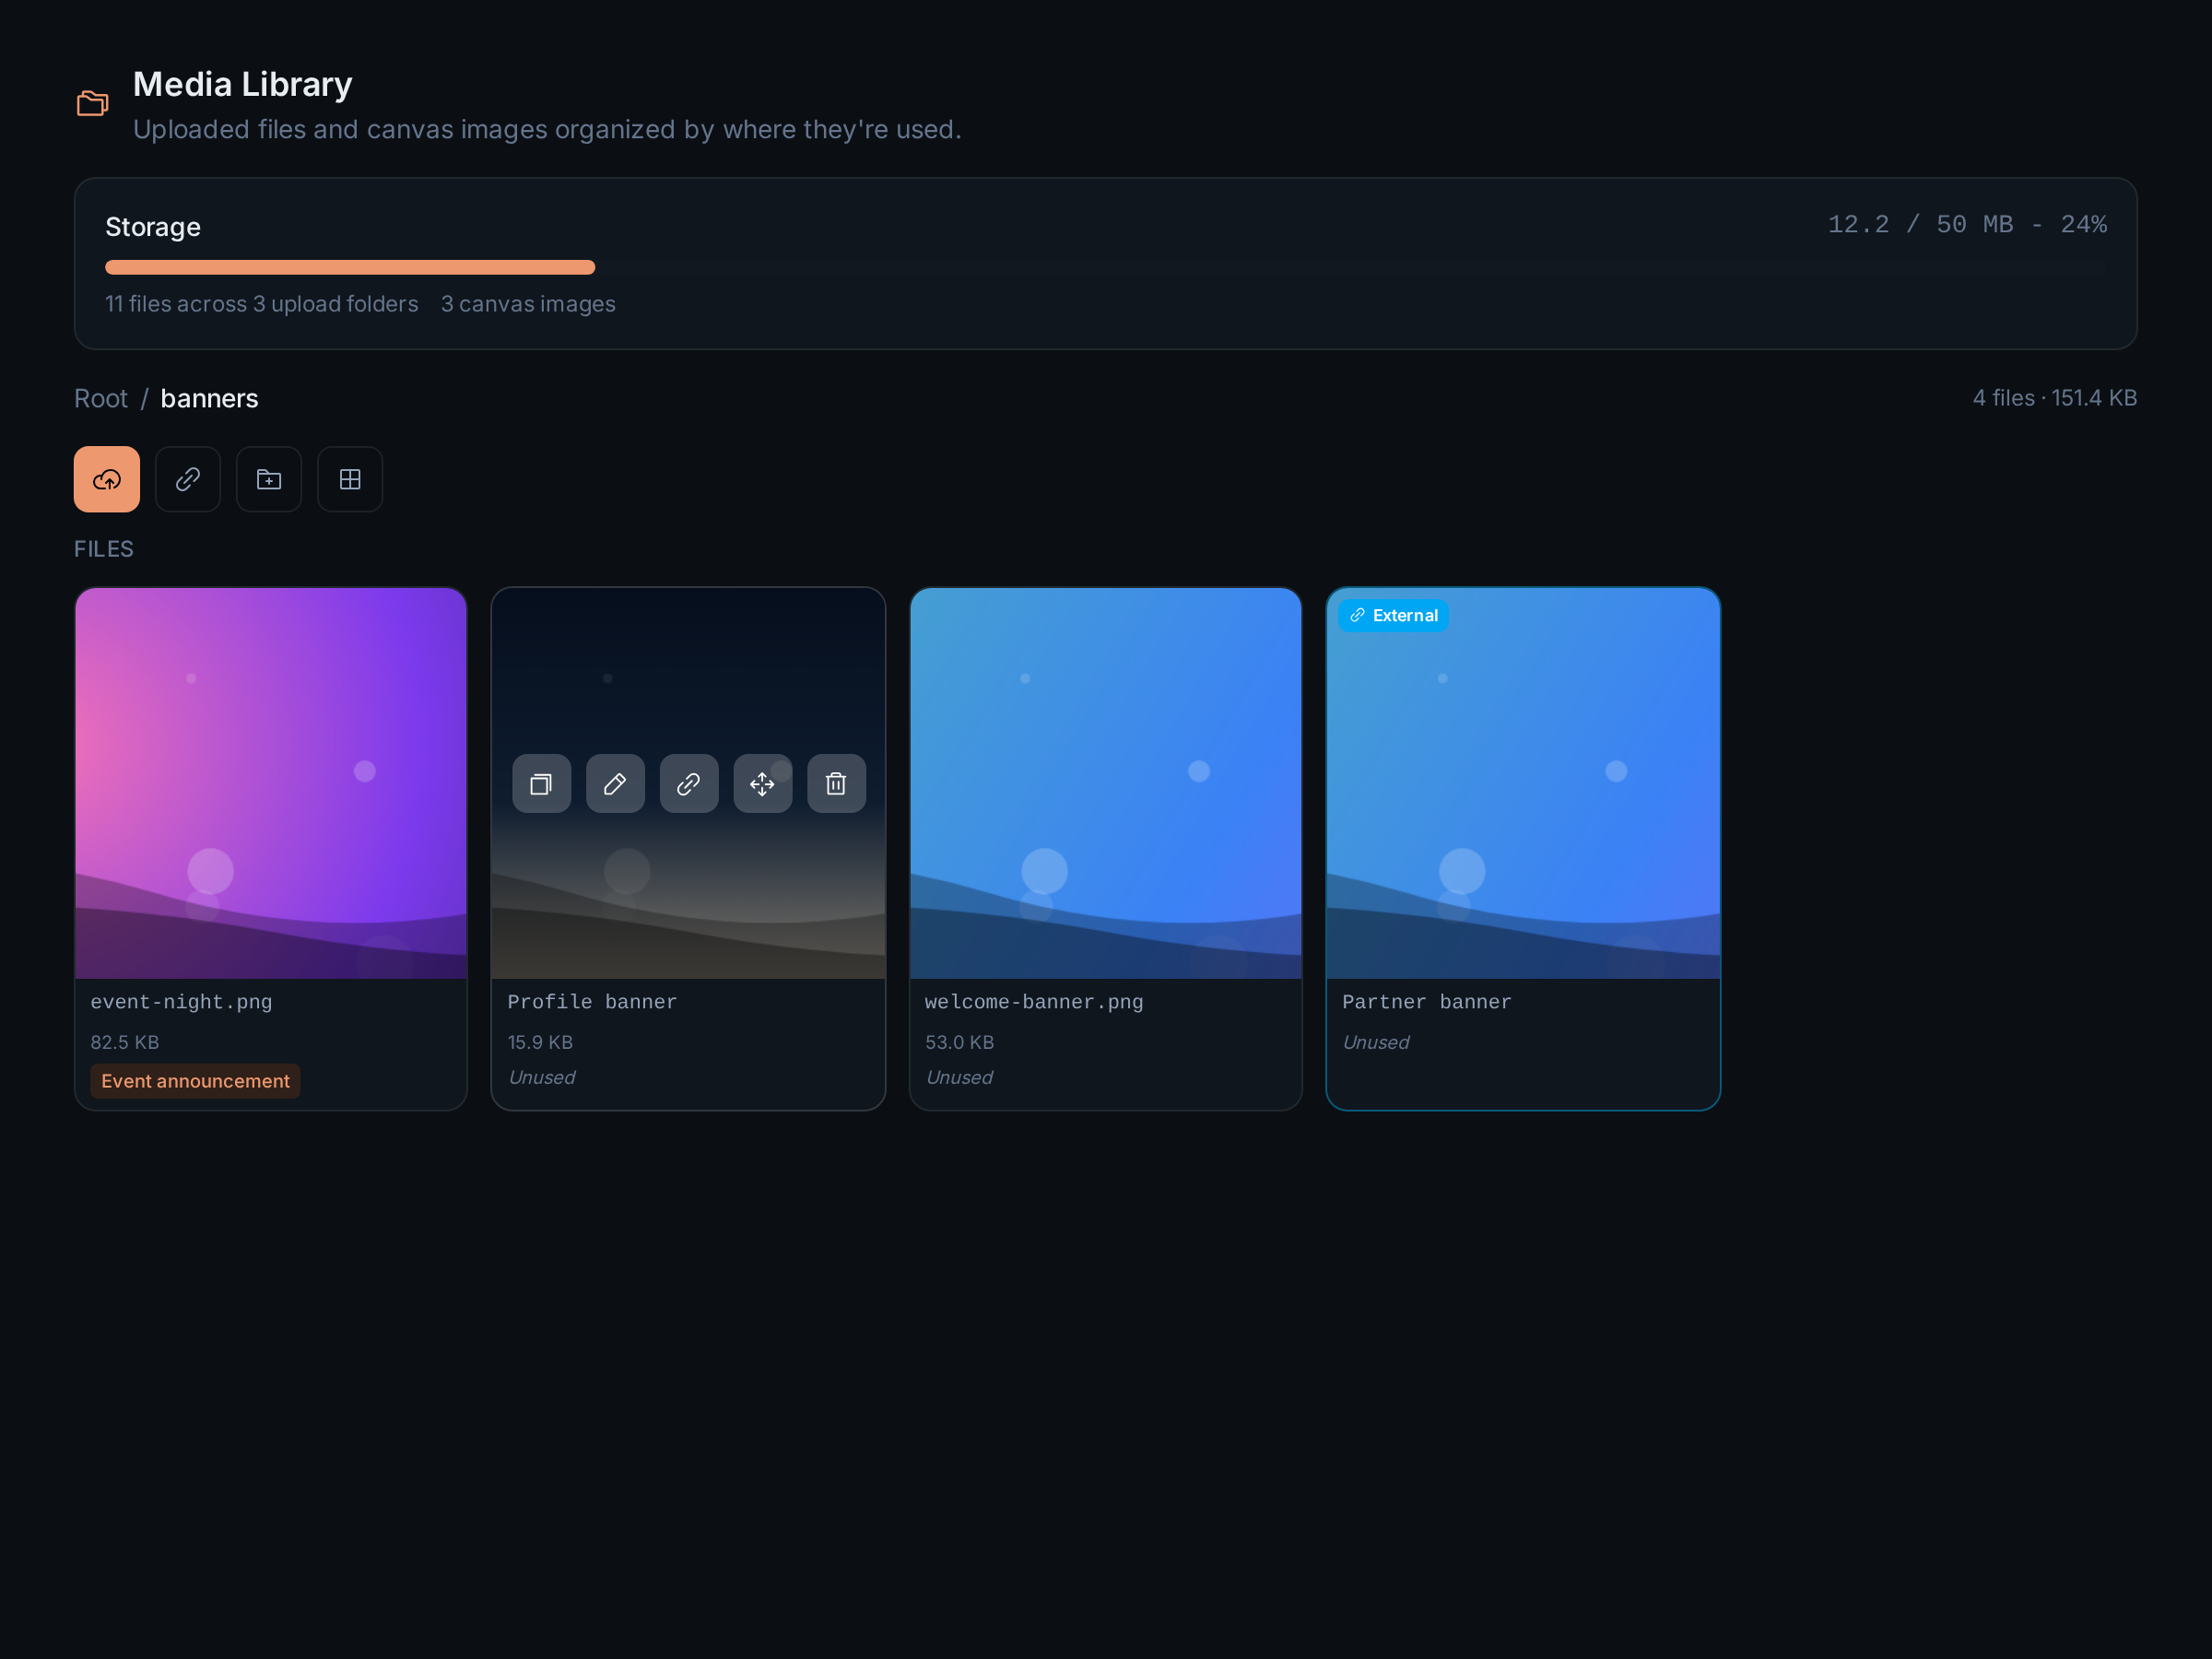The width and height of the screenshot is (2212, 1659).
Task: Click 82.5 KB size text
Action: coord(125,1042)
